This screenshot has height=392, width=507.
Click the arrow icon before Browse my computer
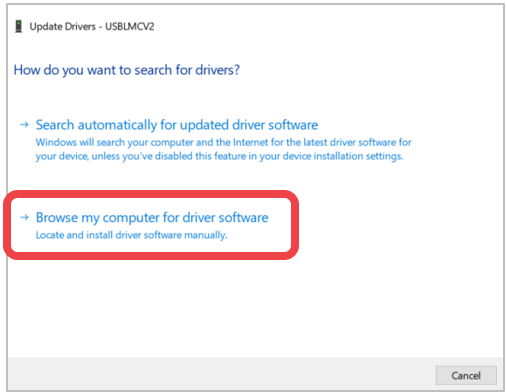point(24,218)
